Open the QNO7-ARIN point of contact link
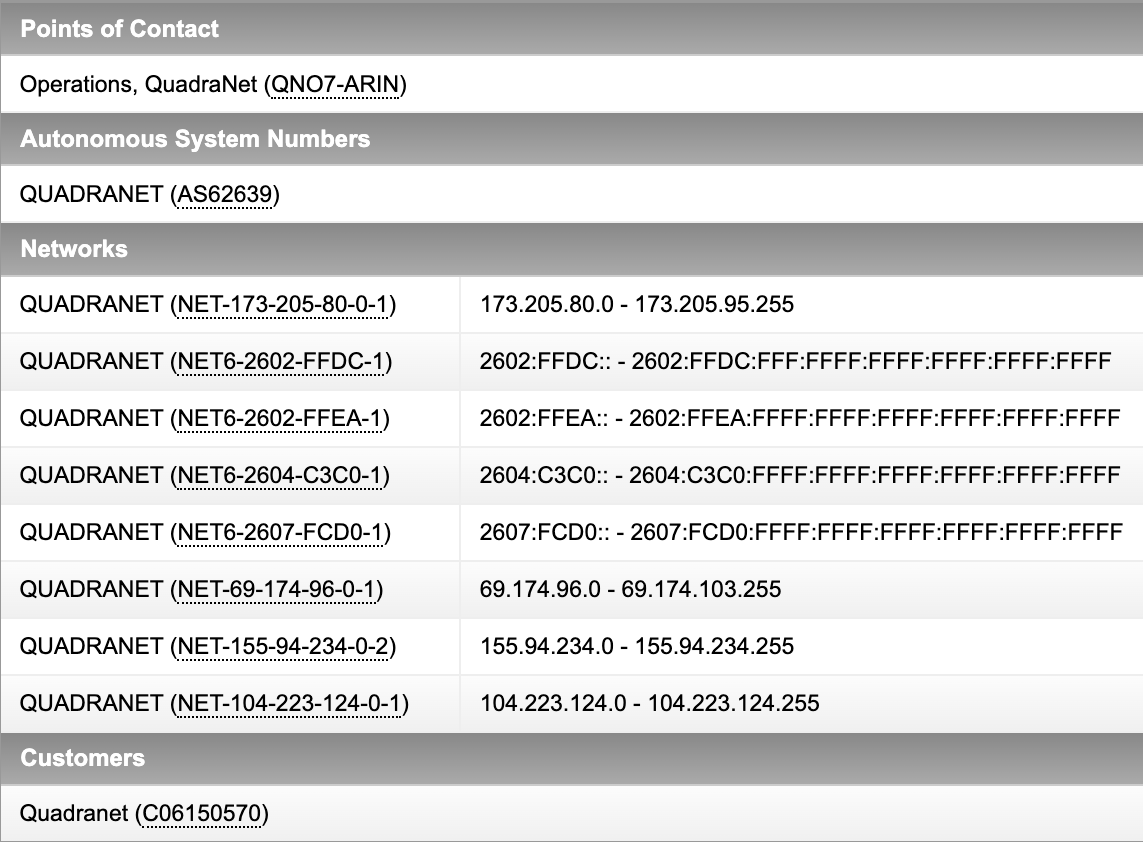 pyautogui.click(x=335, y=85)
